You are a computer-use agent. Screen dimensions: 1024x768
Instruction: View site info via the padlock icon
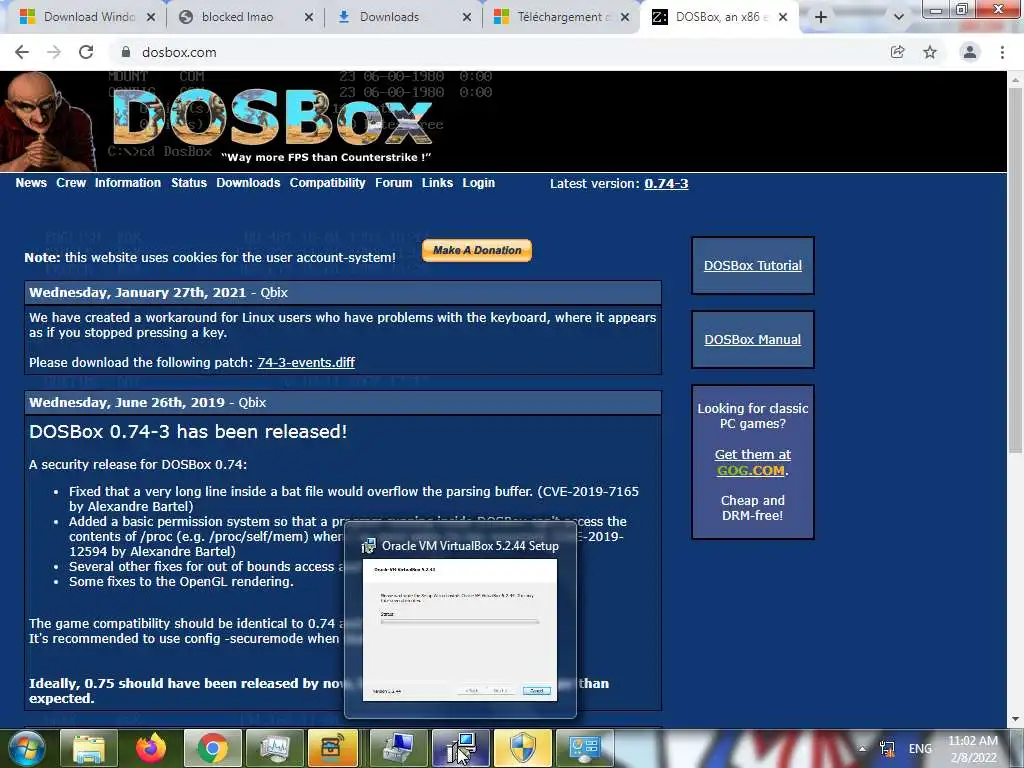(x=126, y=52)
